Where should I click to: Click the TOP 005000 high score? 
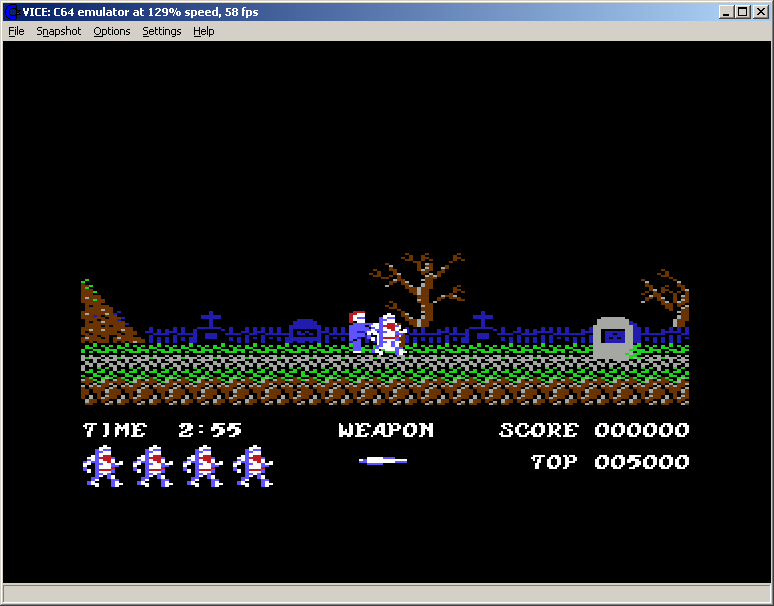click(x=610, y=462)
